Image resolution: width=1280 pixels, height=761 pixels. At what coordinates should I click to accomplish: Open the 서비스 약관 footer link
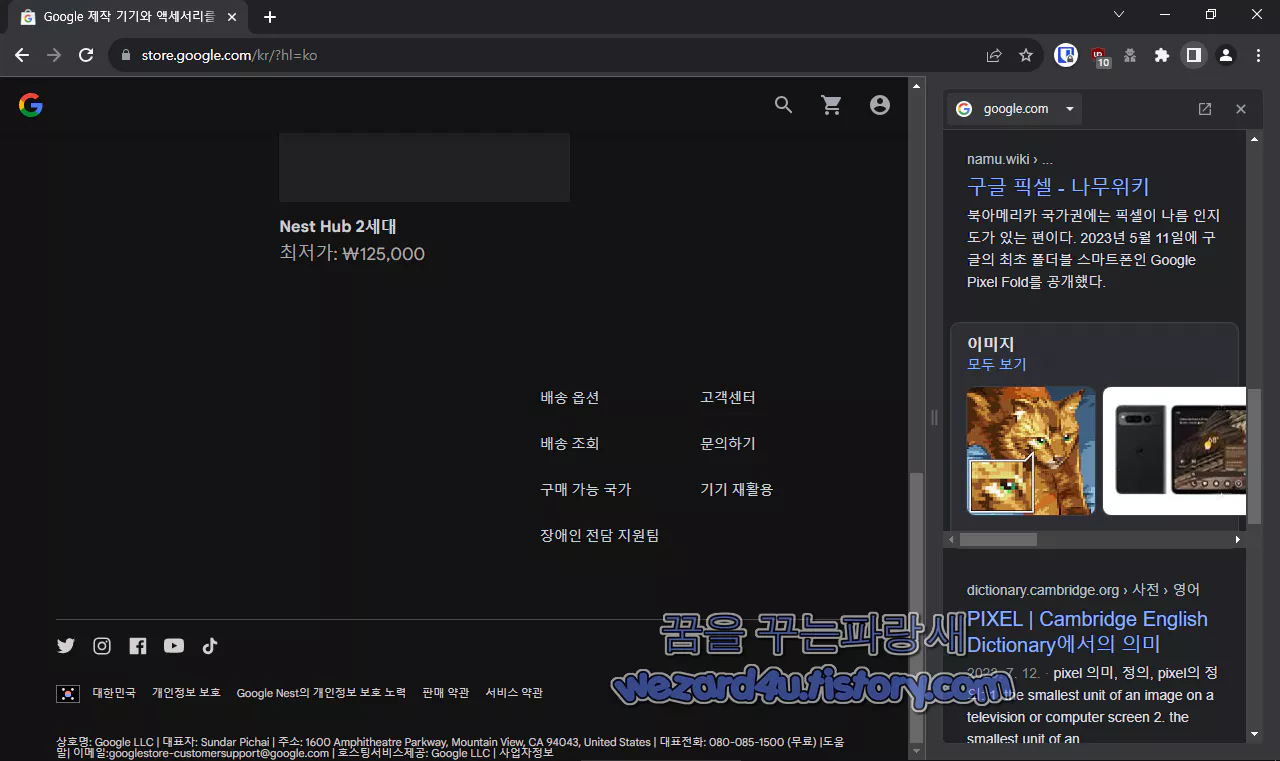(514, 693)
